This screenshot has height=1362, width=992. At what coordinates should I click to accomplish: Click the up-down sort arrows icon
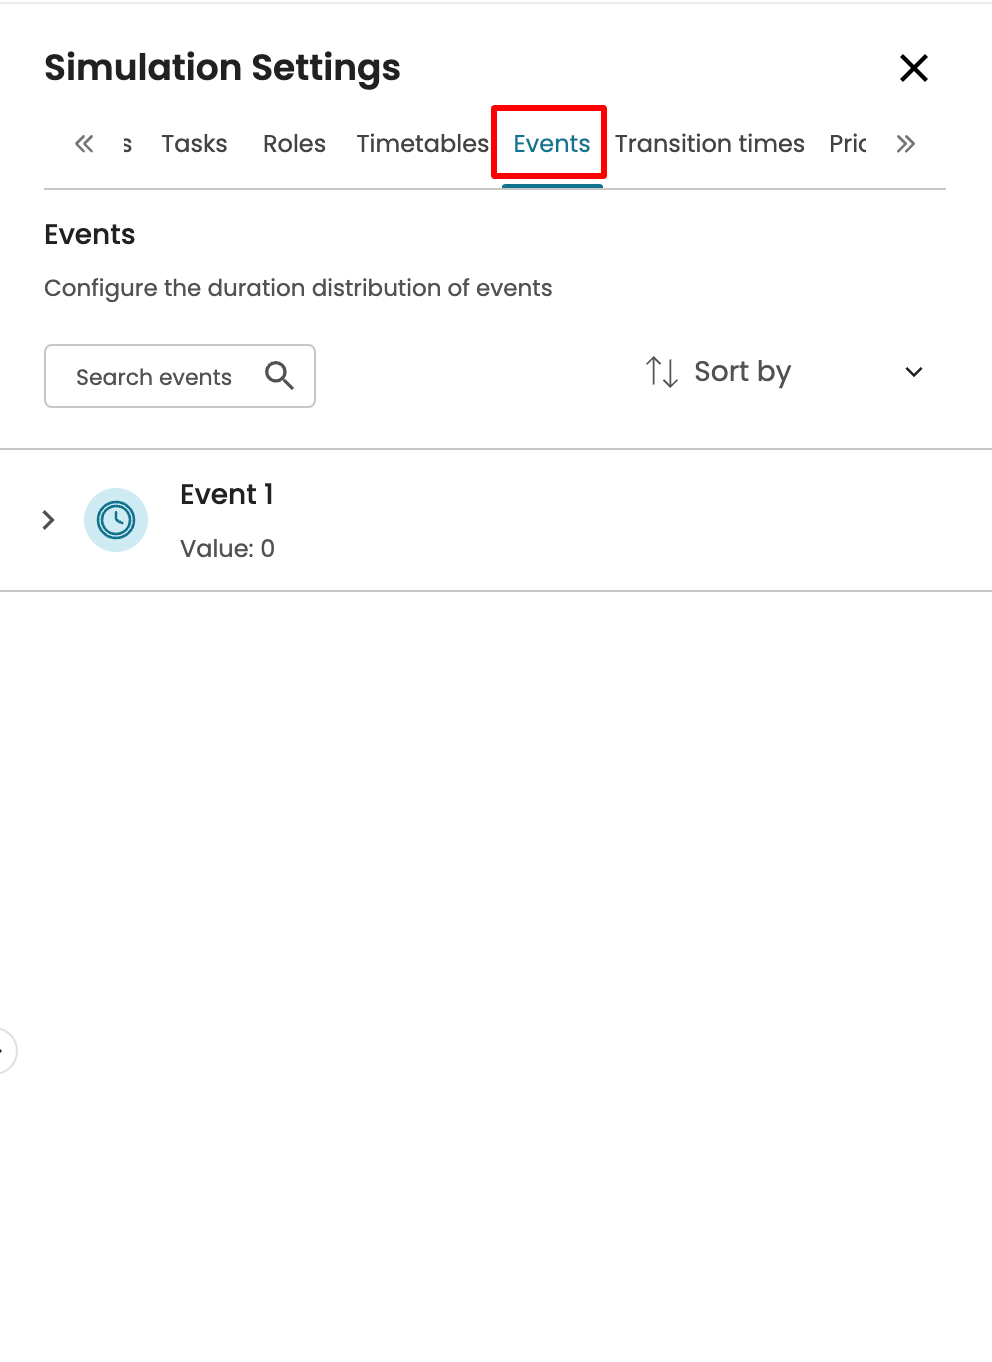662,372
